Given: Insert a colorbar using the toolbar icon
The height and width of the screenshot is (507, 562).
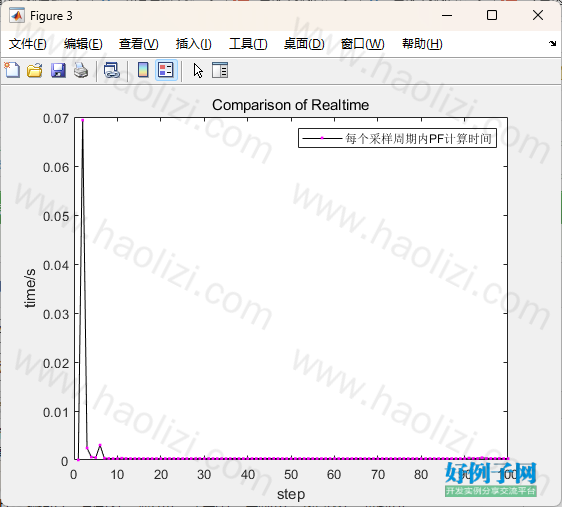Looking at the screenshot, I should (143, 70).
